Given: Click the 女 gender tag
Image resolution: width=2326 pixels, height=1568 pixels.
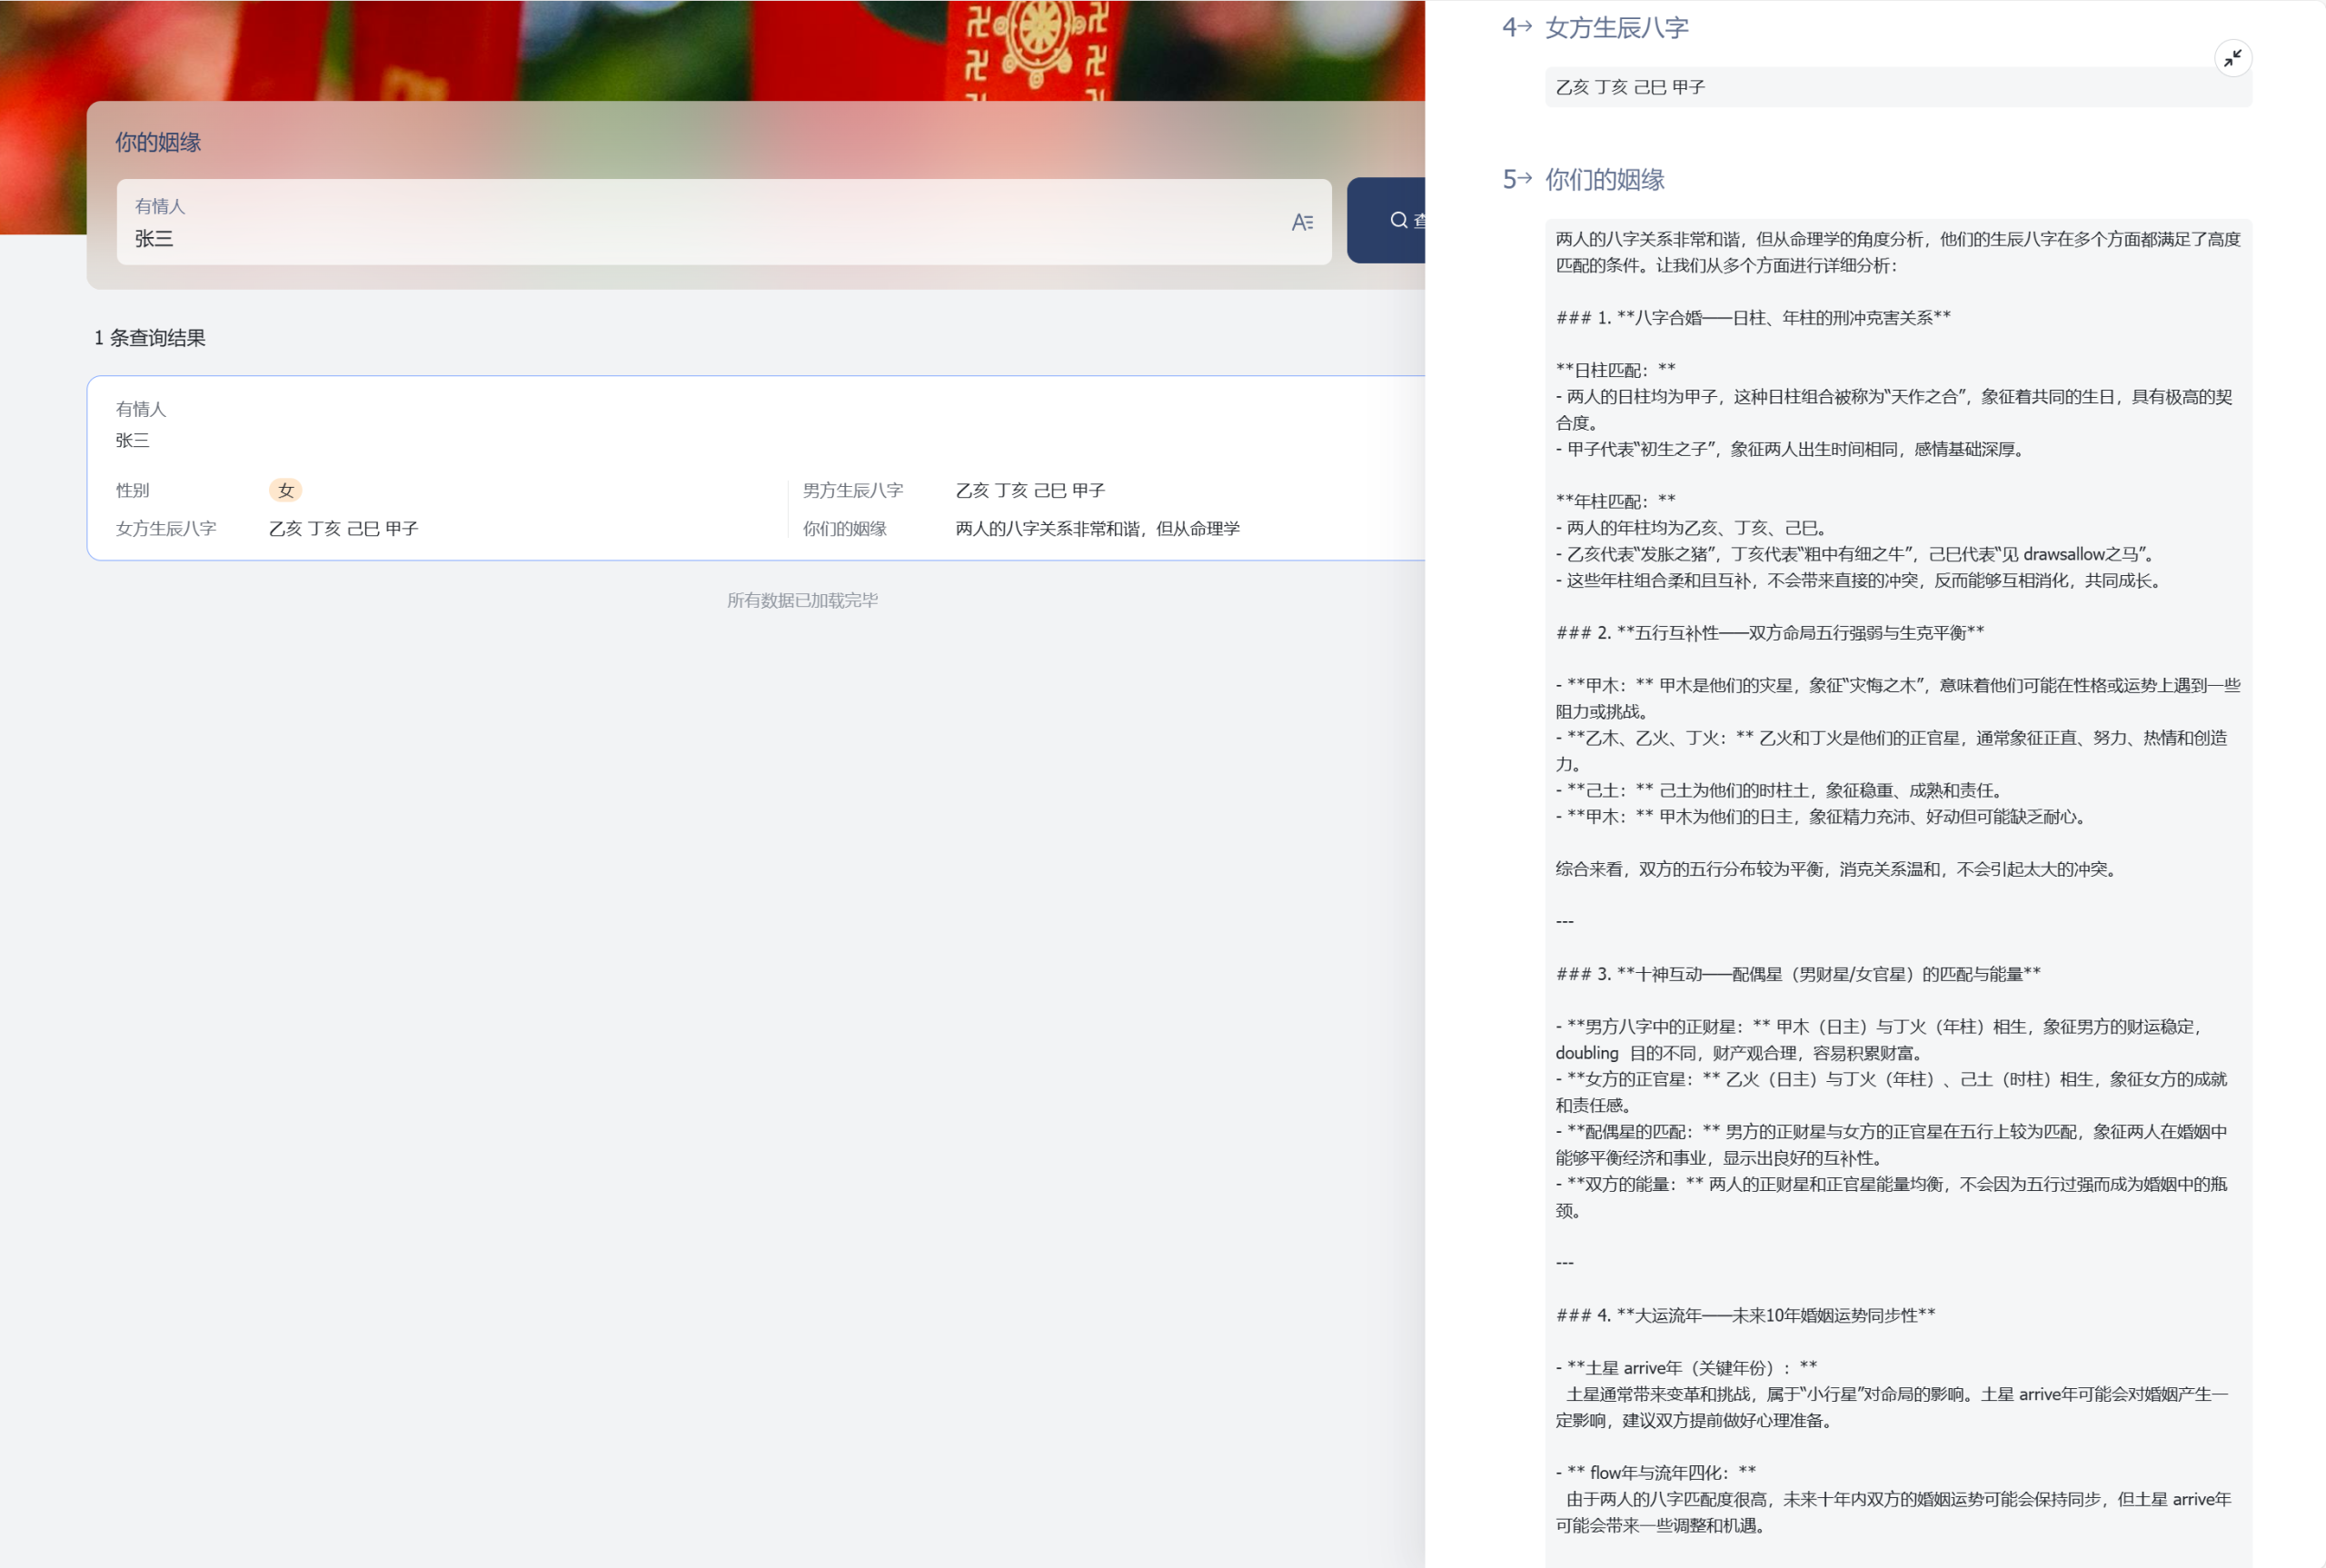Looking at the screenshot, I should click(286, 490).
